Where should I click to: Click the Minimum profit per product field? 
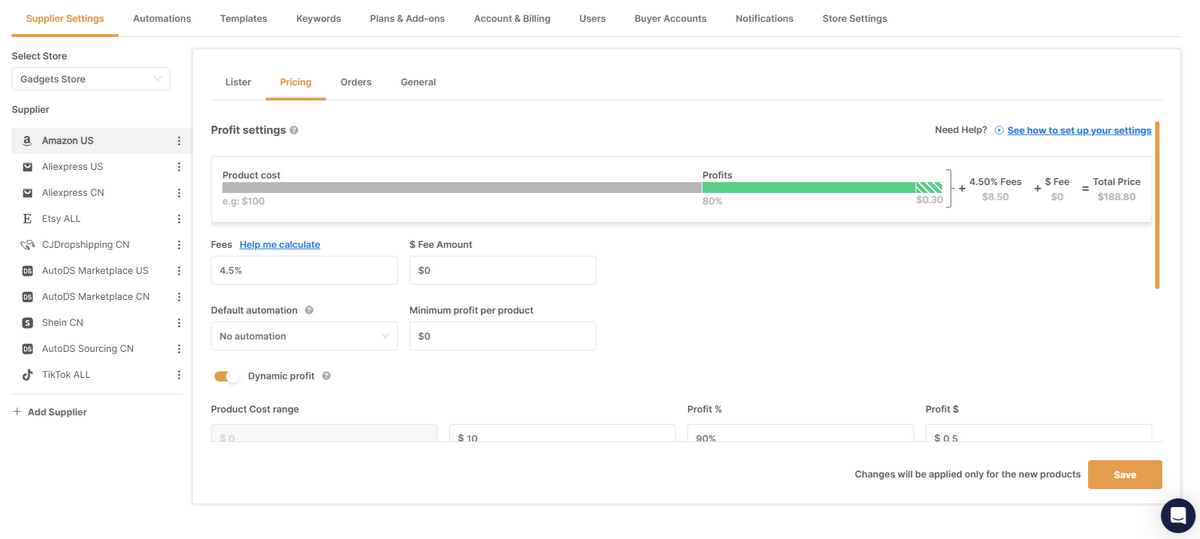(x=503, y=336)
